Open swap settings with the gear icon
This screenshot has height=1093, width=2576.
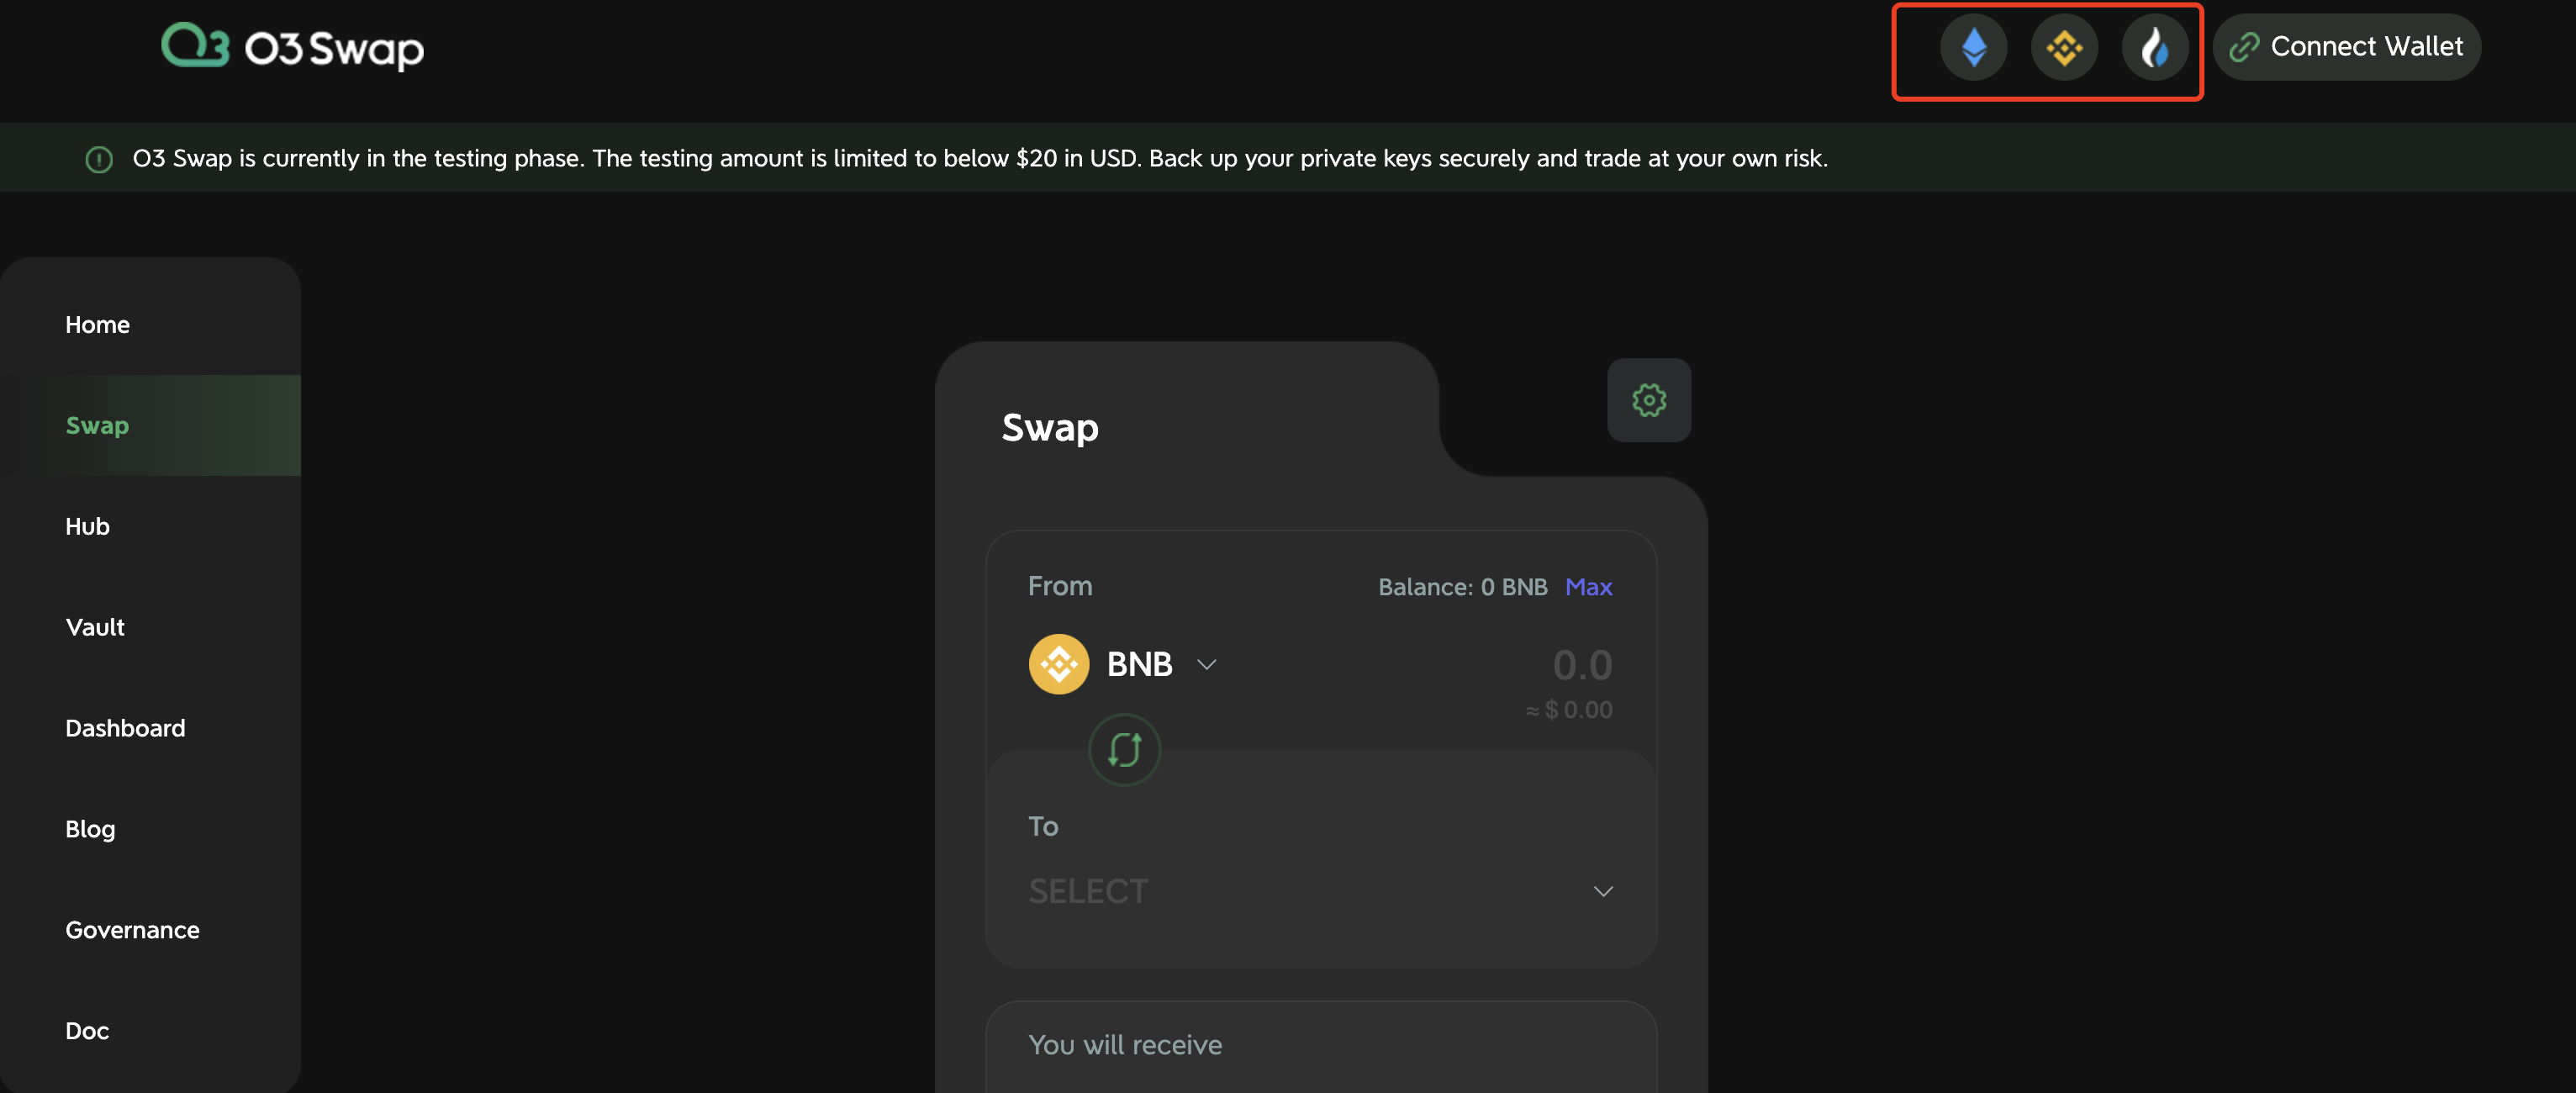pos(1648,400)
